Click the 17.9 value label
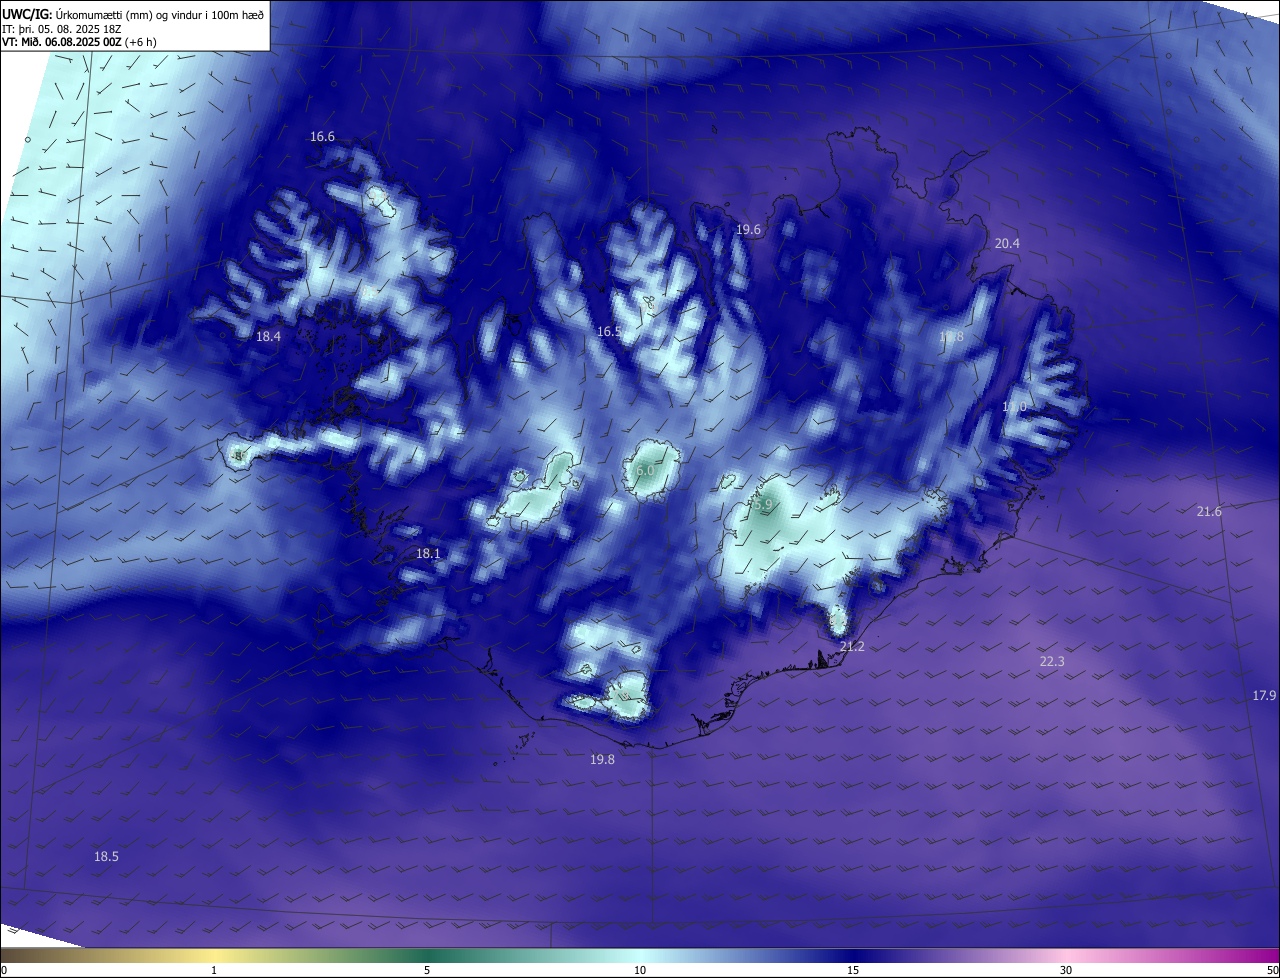 (x=1264, y=696)
